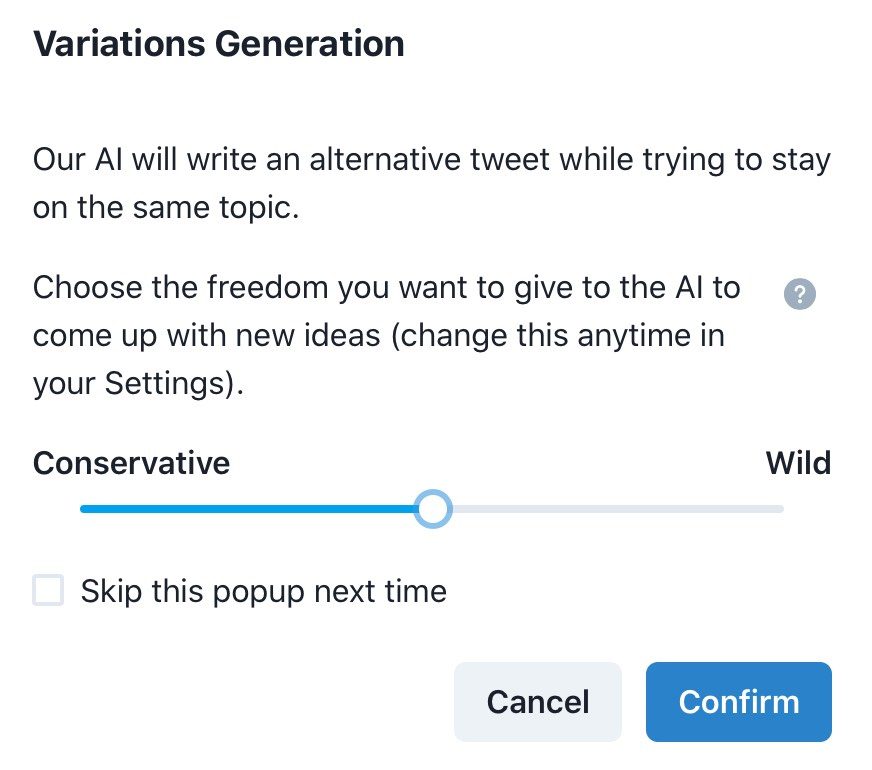Click the blue Confirm button
872x770 pixels.
[x=739, y=702]
